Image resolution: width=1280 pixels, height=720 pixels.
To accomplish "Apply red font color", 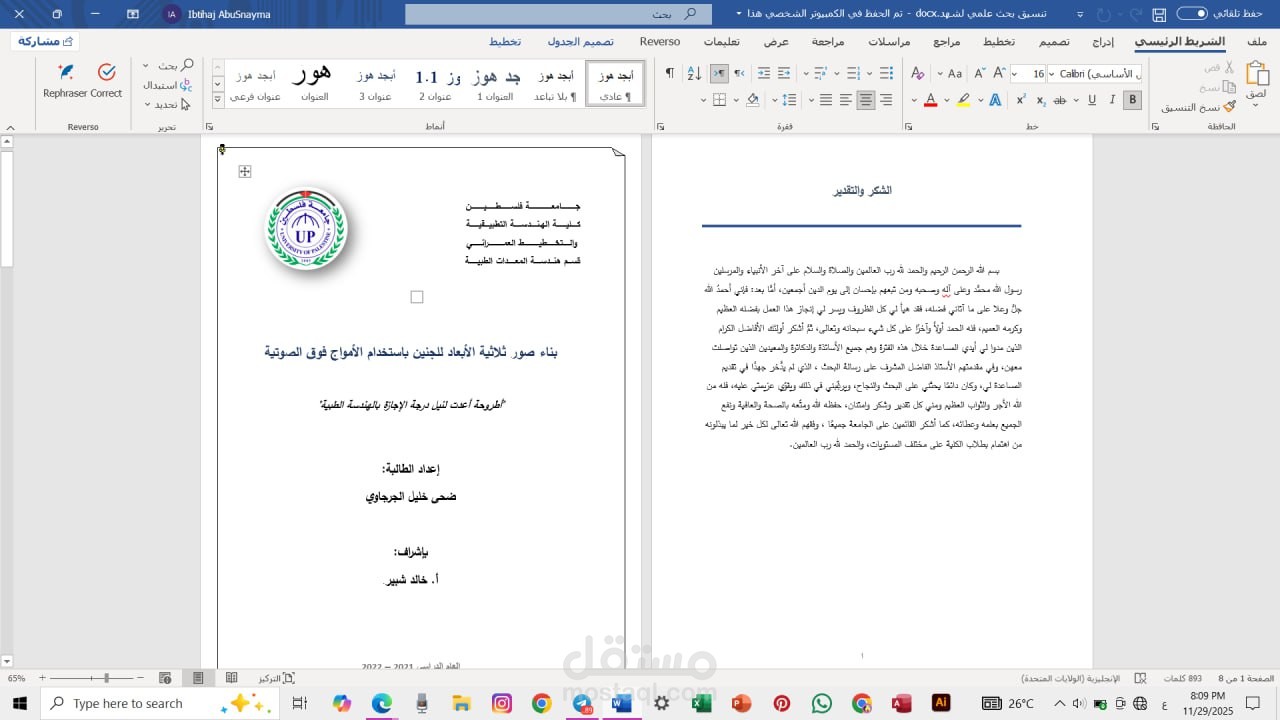I will pos(930,100).
